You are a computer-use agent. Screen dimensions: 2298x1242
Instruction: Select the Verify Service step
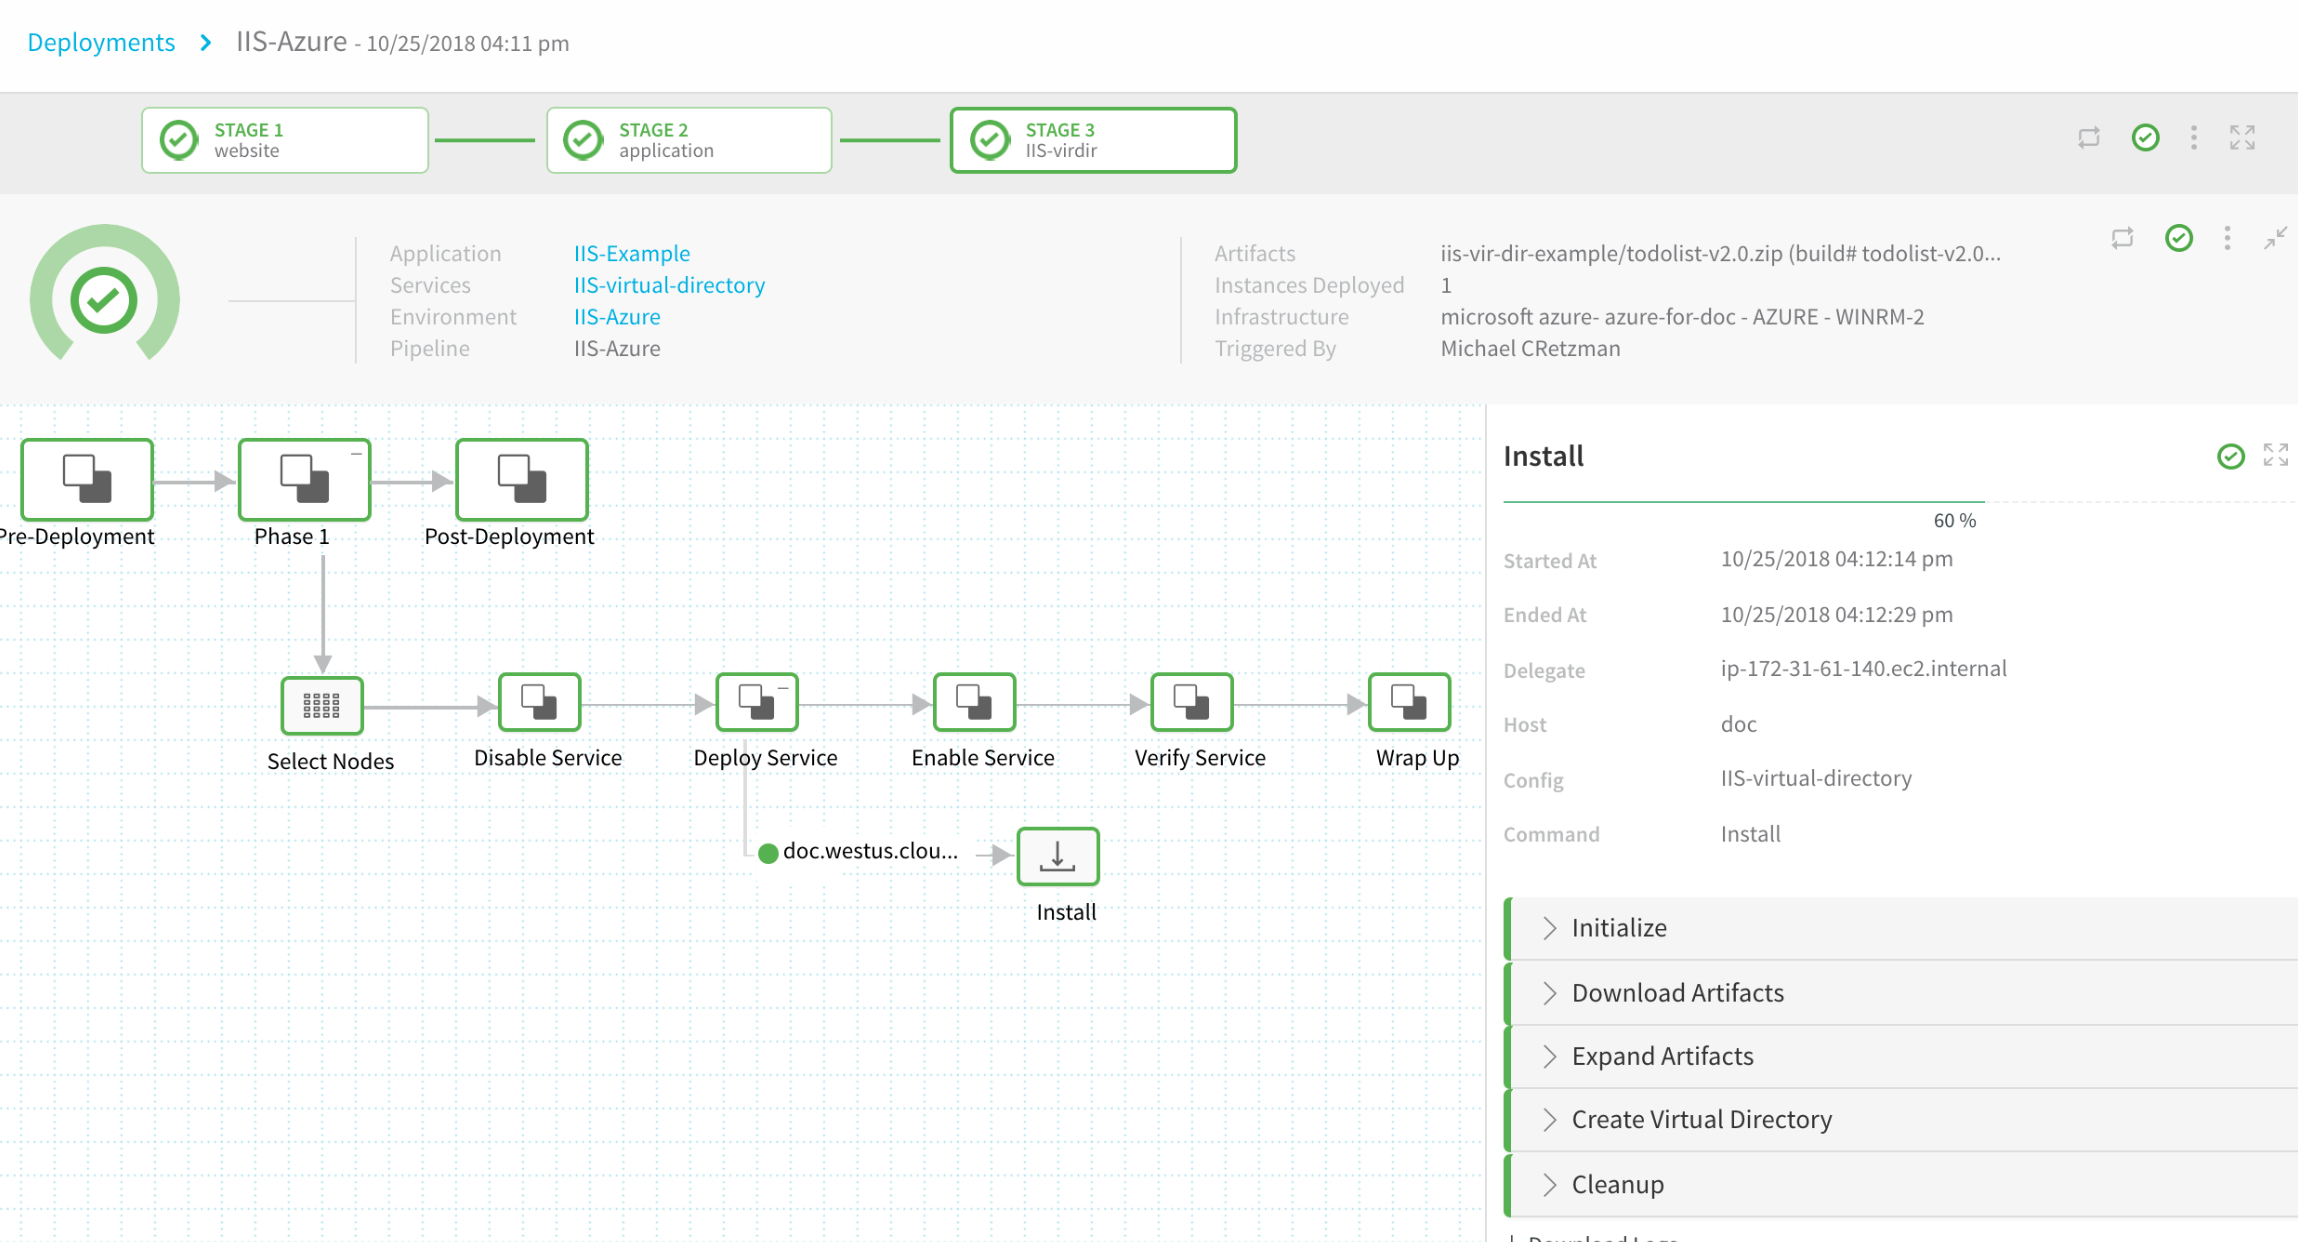tap(1191, 702)
